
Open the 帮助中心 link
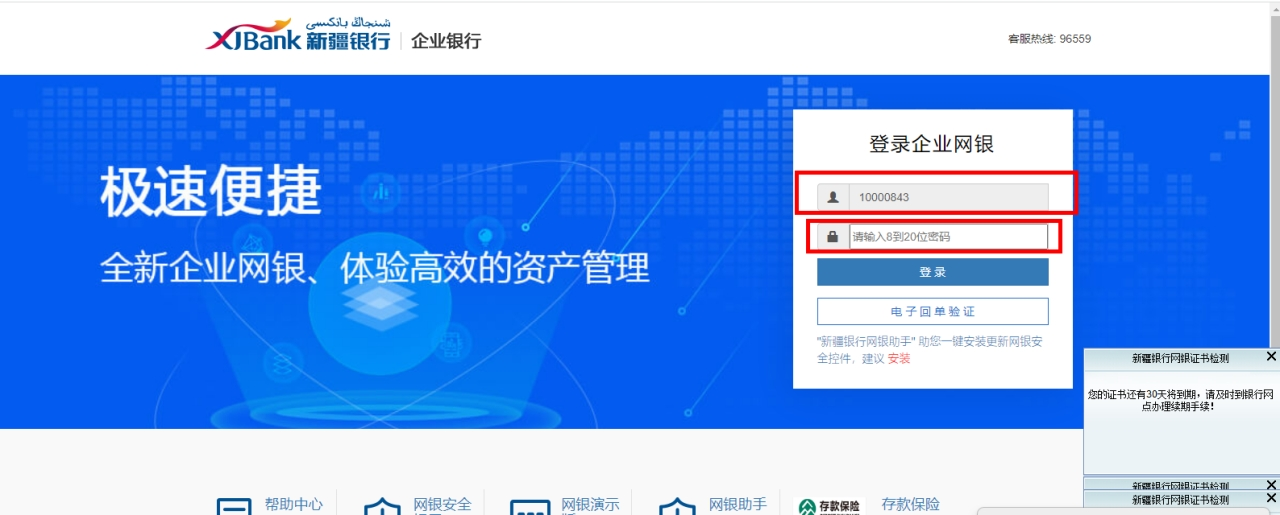294,505
